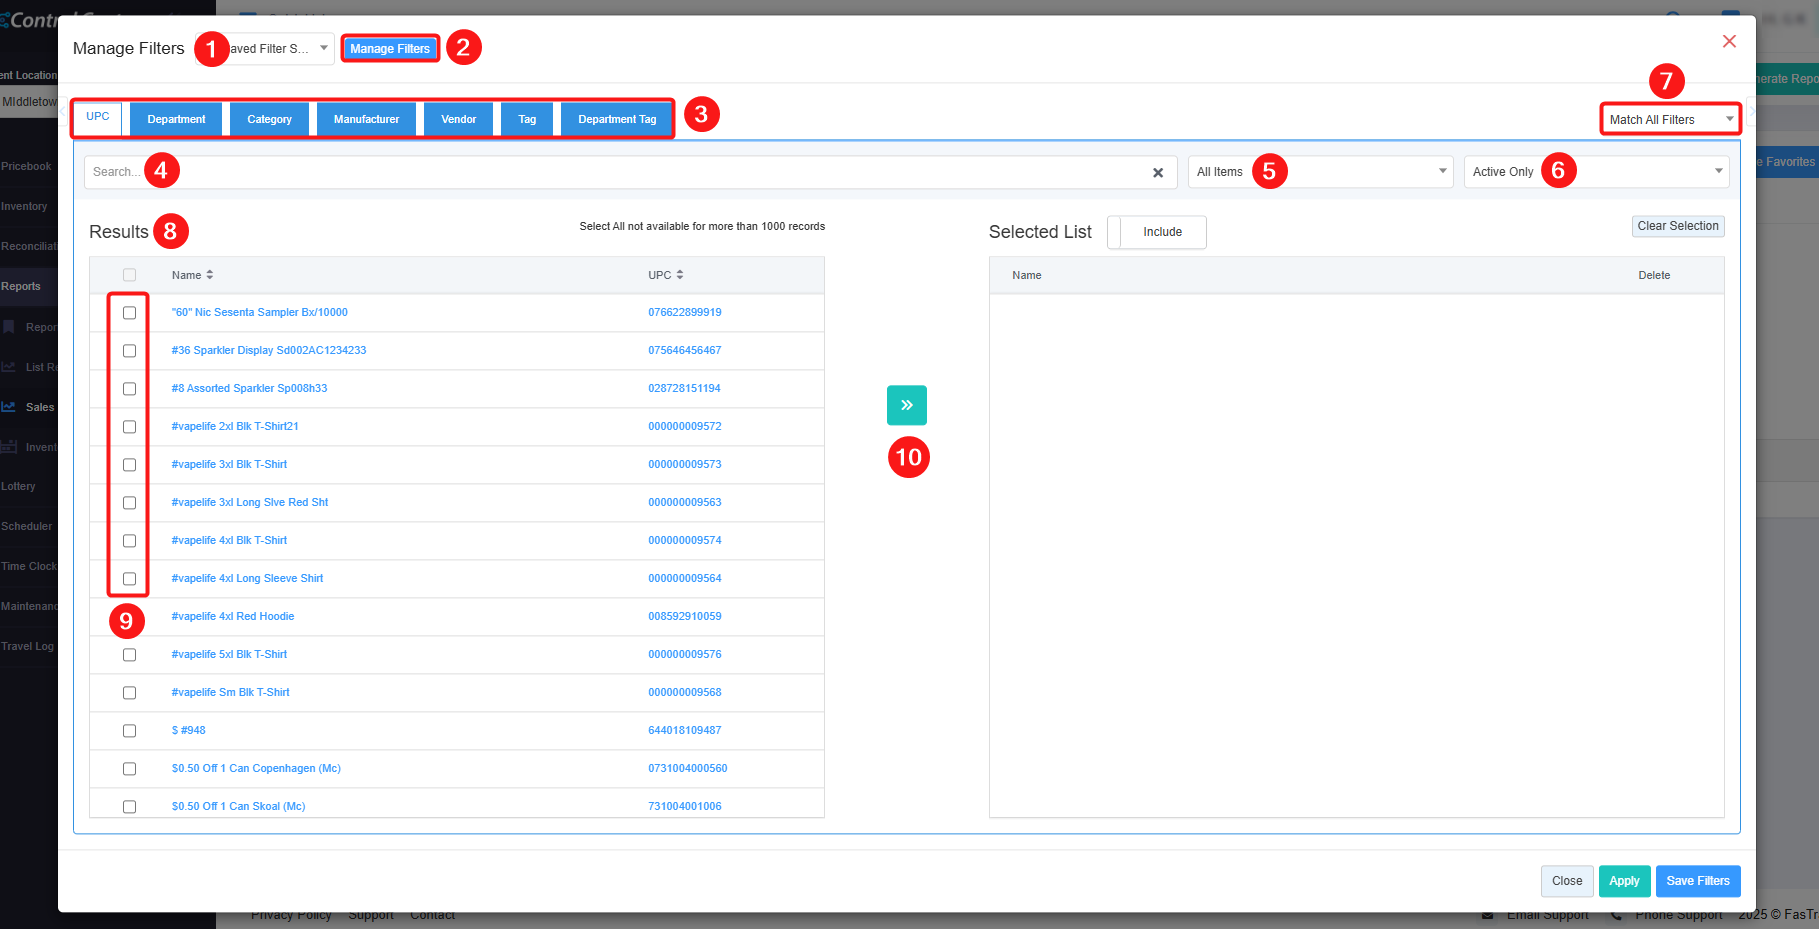Screen dimensions: 1819x929
Task: Clear the search field with the X icon
Action: 1157,173
